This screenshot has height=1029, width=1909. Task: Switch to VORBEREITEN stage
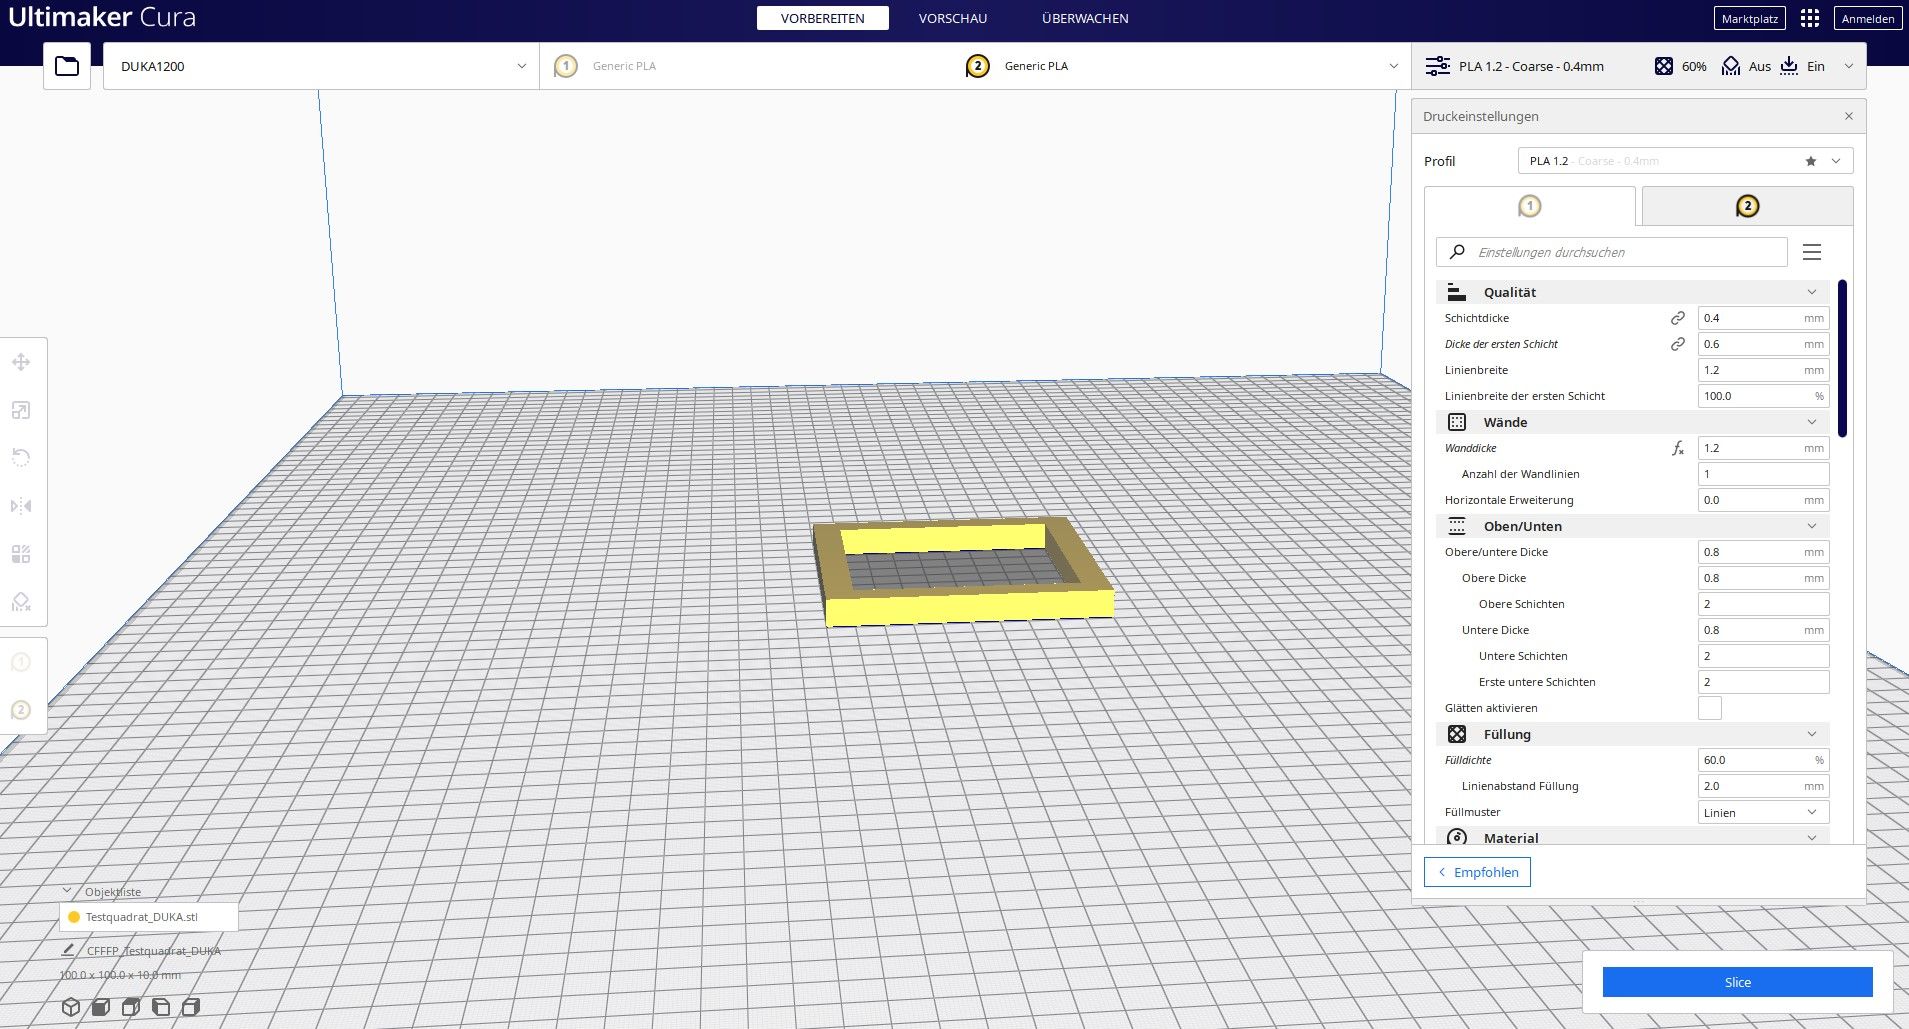click(x=822, y=18)
